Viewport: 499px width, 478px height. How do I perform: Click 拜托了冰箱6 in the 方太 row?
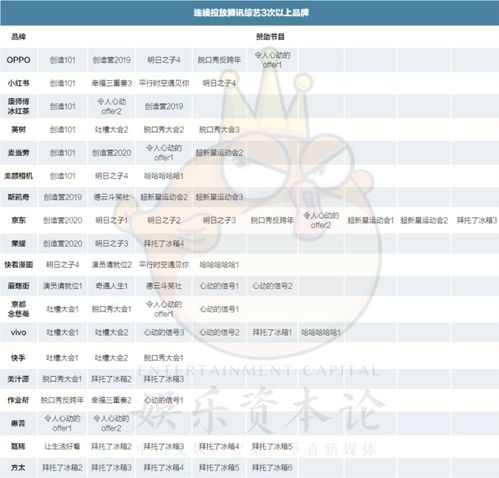pyautogui.click(x=272, y=468)
